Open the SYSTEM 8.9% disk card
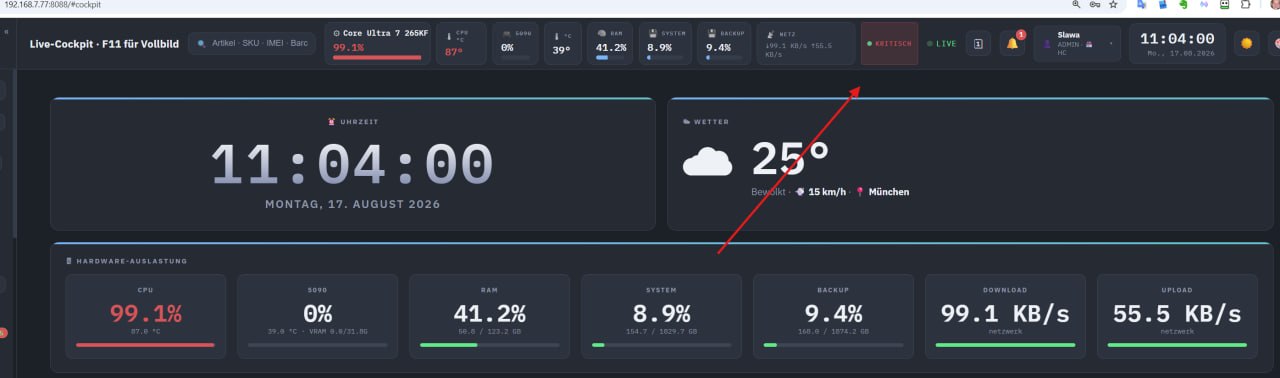The image size is (1280, 378). 661,316
